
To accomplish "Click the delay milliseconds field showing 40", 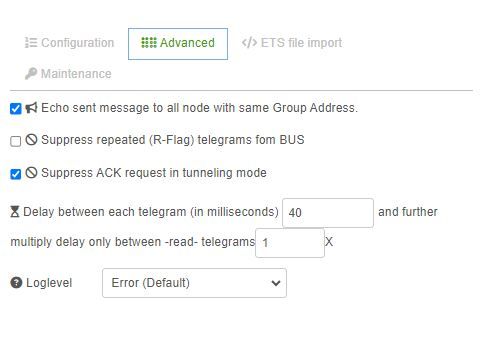I will pyautogui.click(x=328, y=213).
